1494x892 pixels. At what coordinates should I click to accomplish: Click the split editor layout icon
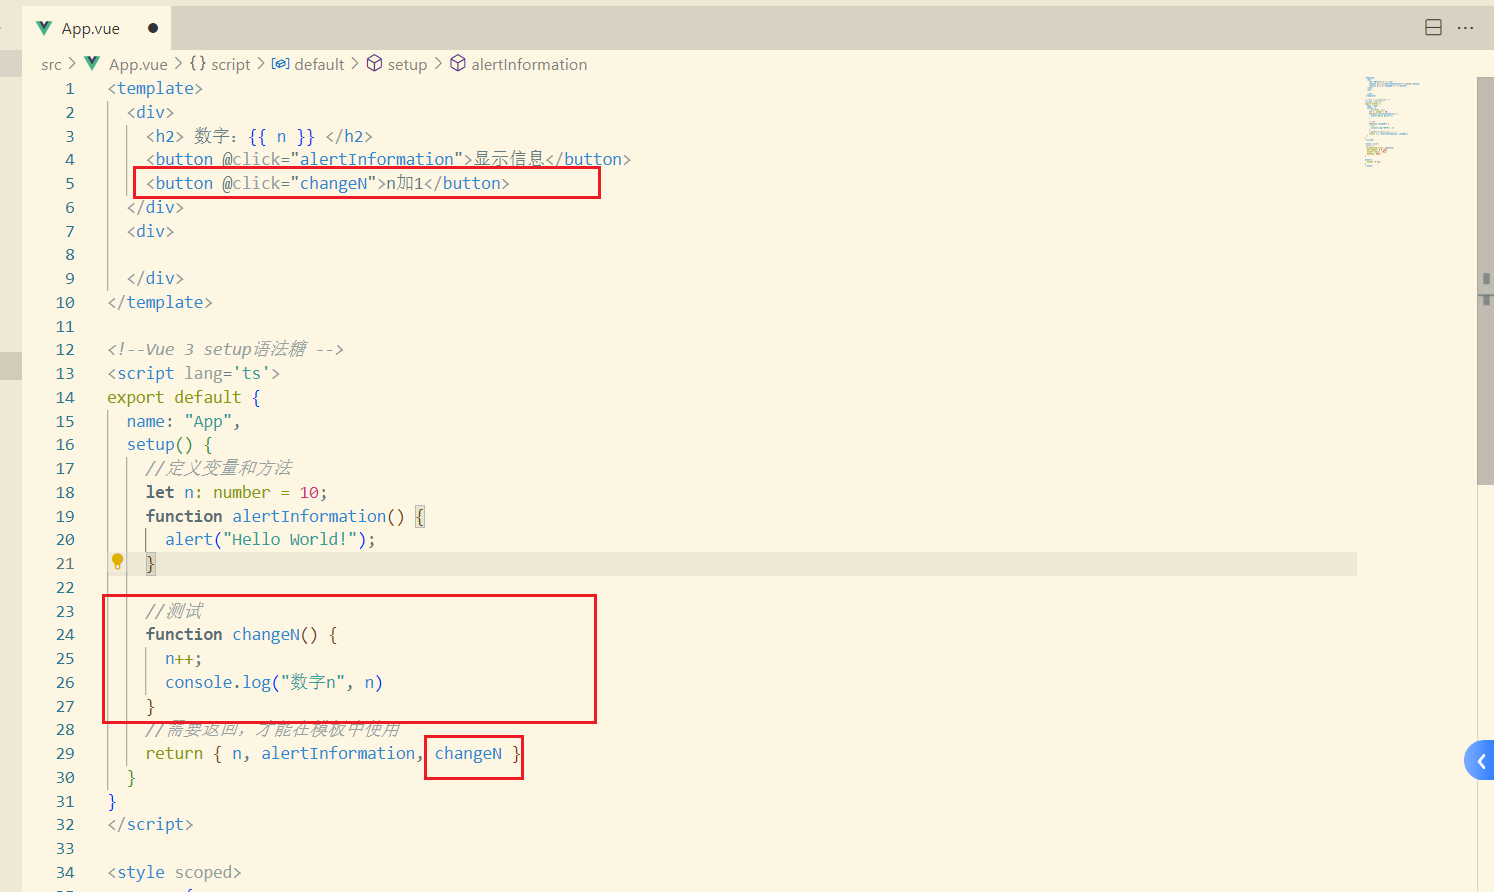pyautogui.click(x=1433, y=28)
